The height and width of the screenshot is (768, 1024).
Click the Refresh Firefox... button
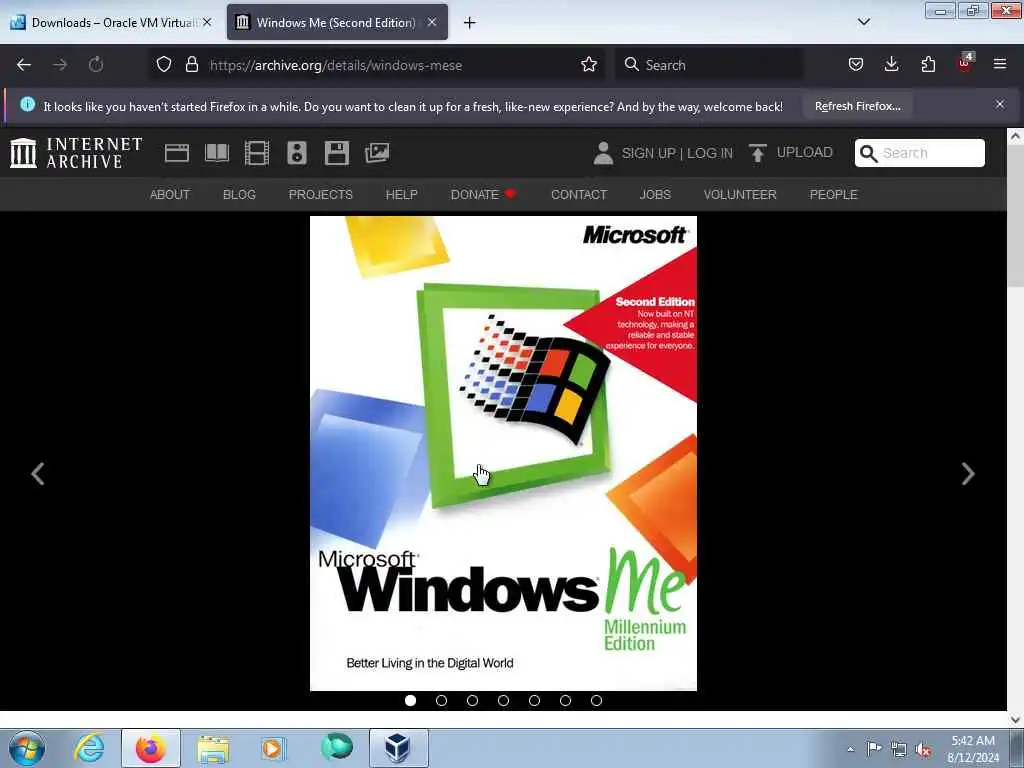pyautogui.click(x=857, y=106)
